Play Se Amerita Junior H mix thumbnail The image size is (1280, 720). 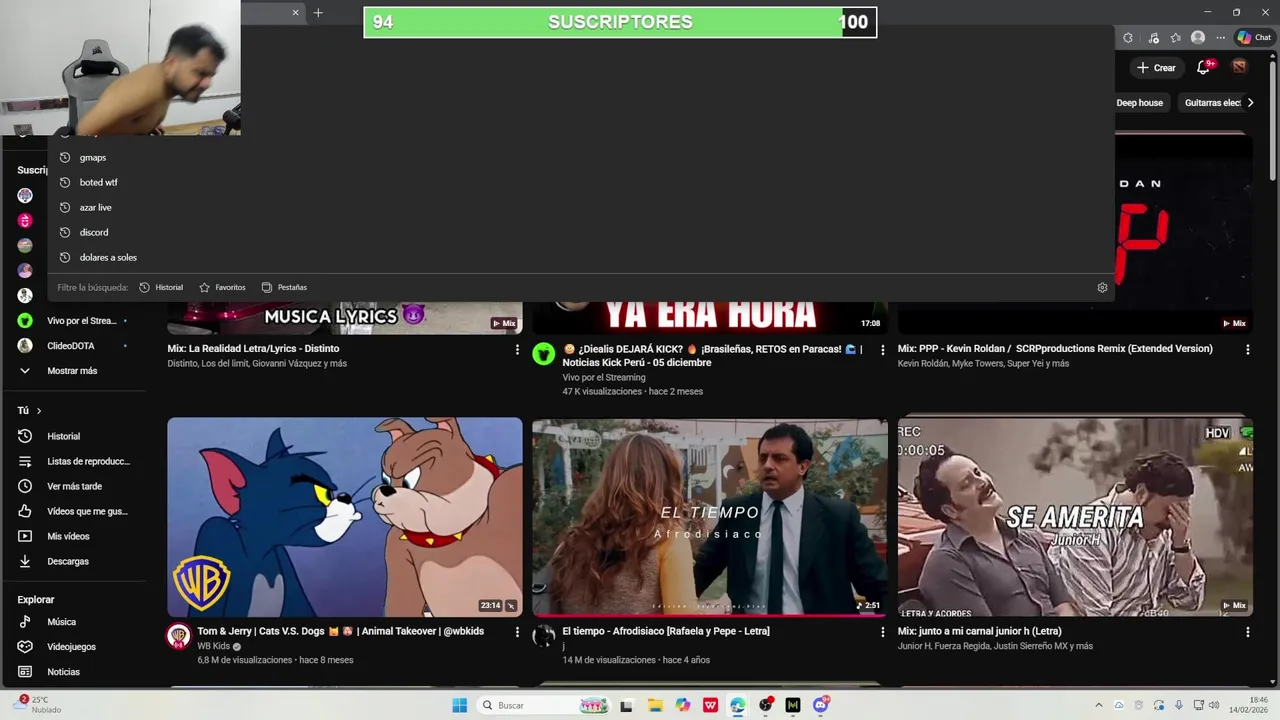(x=1075, y=517)
